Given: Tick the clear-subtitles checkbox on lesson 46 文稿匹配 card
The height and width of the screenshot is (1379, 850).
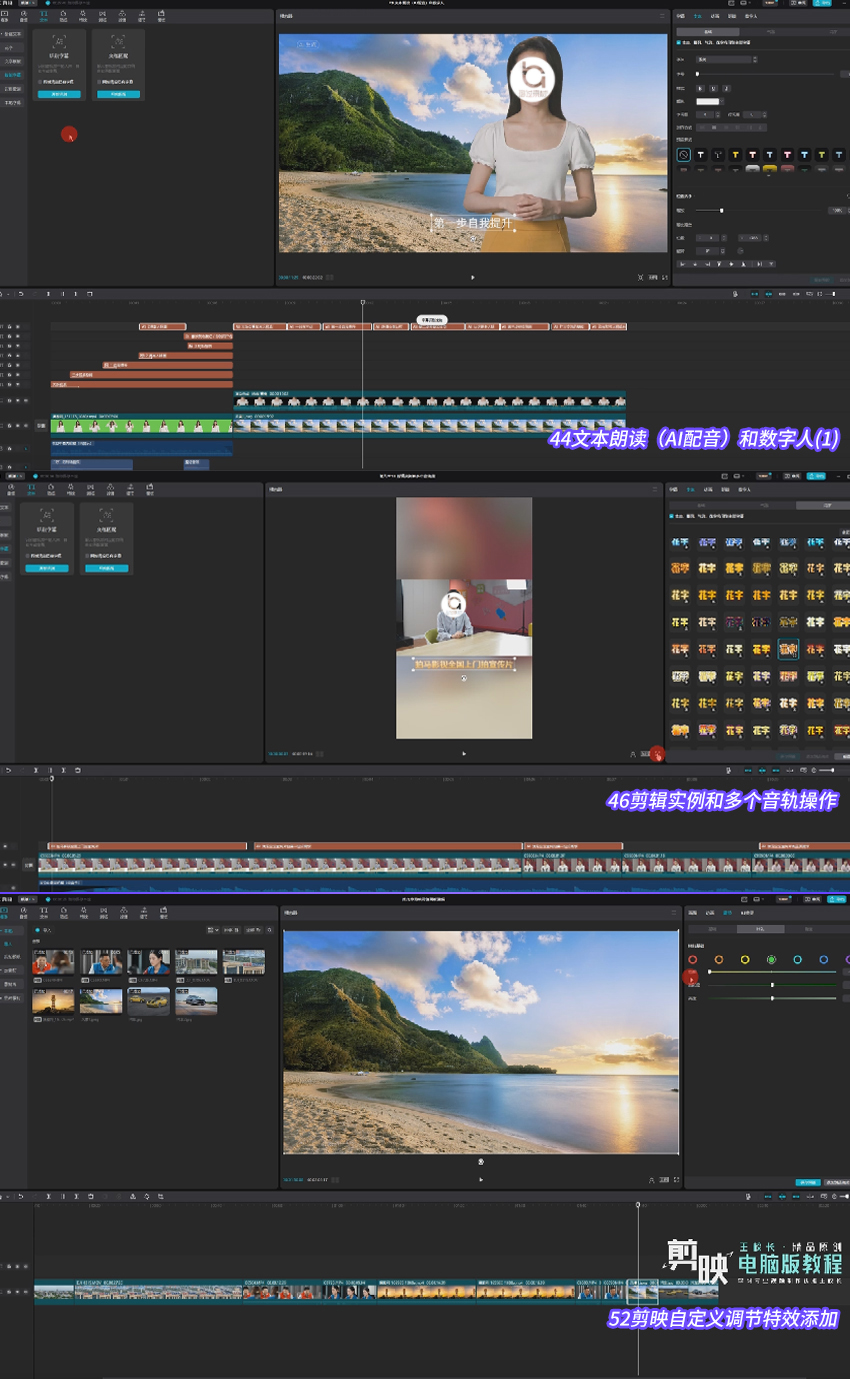Looking at the screenshot, I should [x=87, y=556].
